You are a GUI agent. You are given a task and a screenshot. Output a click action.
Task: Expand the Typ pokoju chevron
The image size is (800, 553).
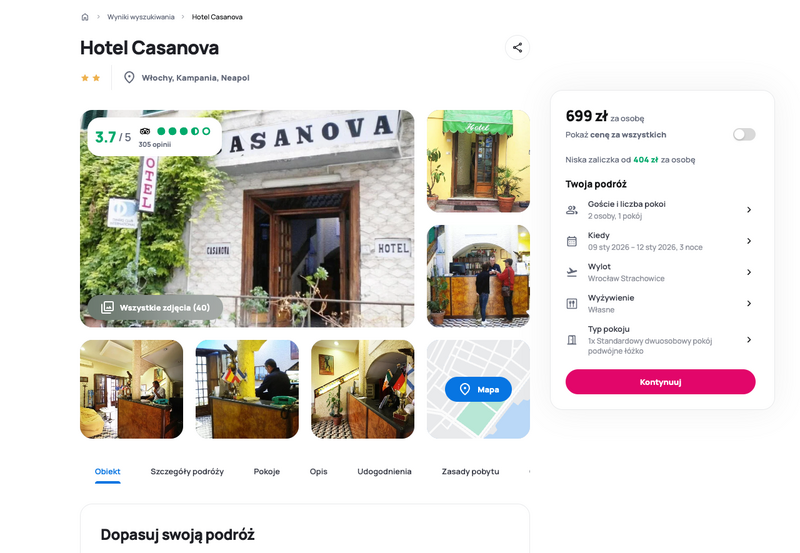pyautogui.click(x=749, y=339)
